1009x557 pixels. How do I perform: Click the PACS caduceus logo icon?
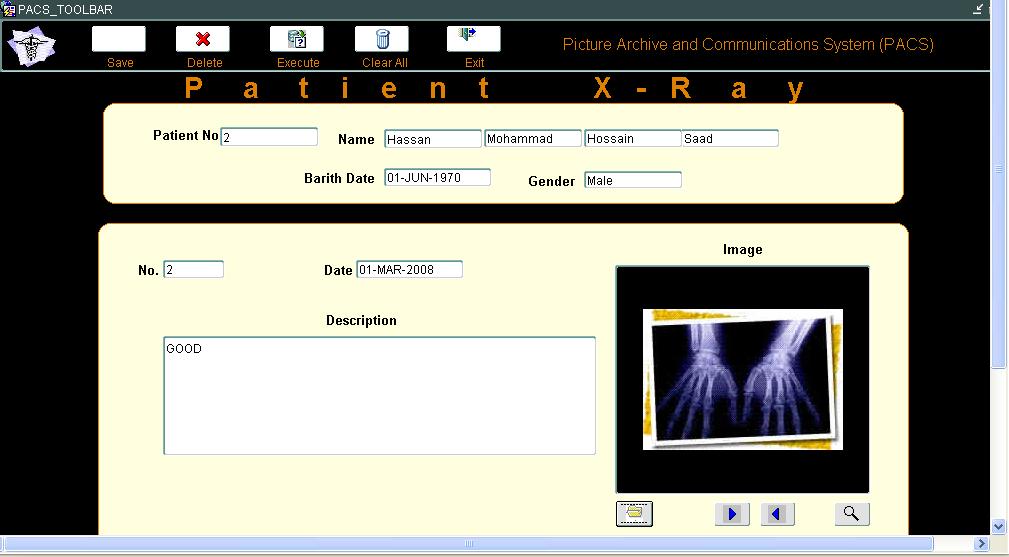click(x=32, y=46)
